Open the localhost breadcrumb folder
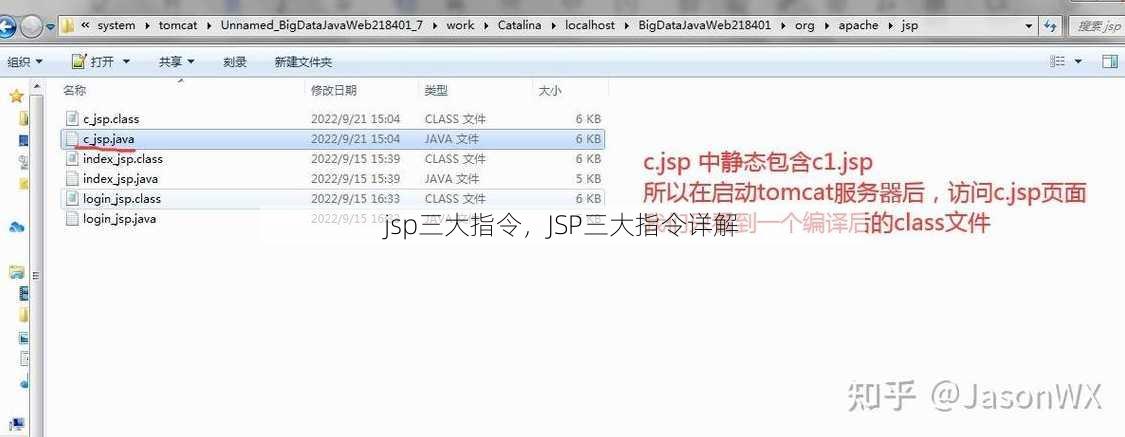The height and width of the screenshot is (437, 1125). click(590, 25)
